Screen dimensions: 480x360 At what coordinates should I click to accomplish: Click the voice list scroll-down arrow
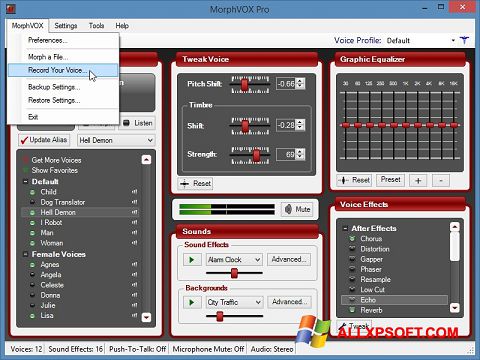pyautogui.click(x=146, y=317)
